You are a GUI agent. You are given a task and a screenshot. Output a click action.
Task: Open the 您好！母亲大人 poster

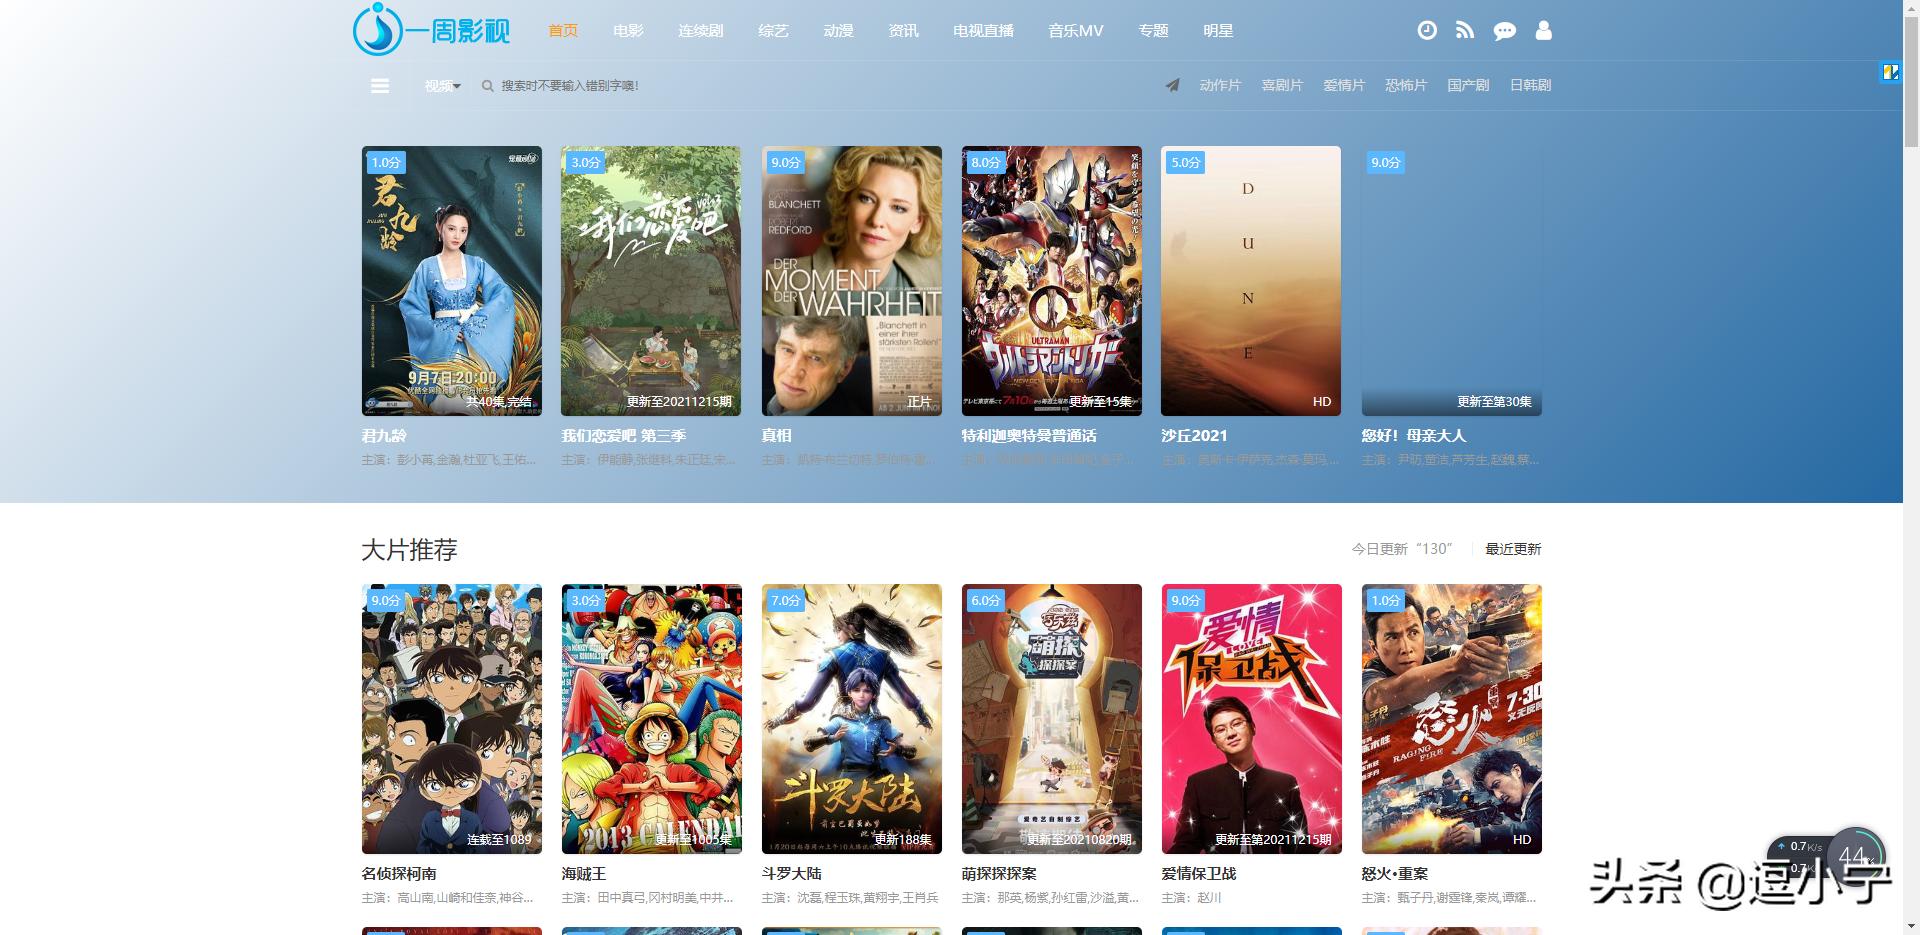pos(1452,281)
